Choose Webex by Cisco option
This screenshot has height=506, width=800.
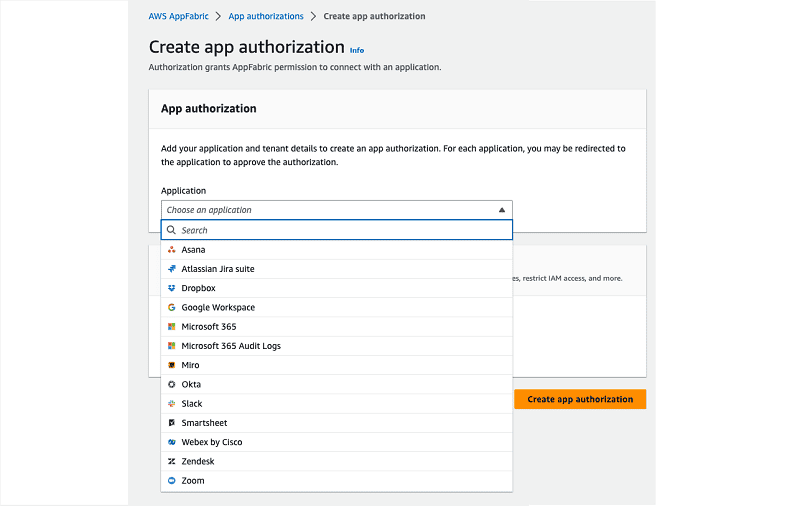337,442
